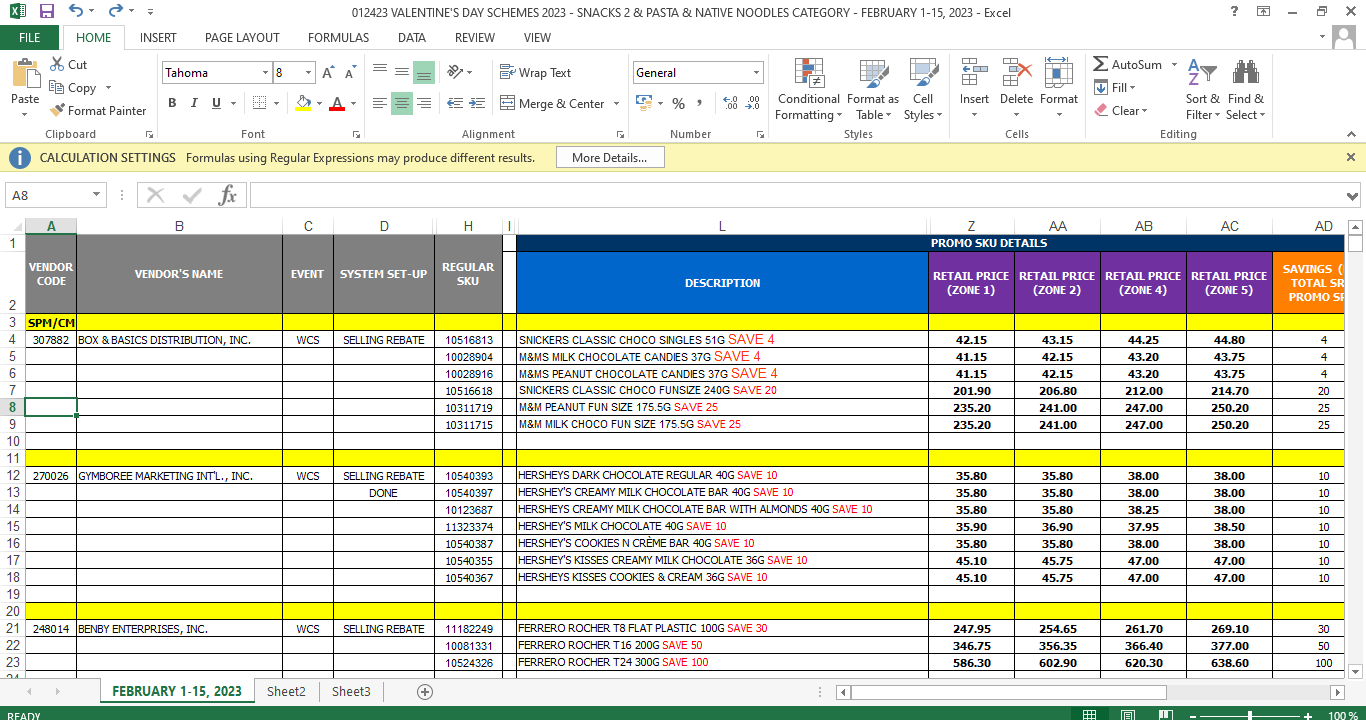Switch to Sheet3 worksheet tab
The width and height of the screenshot is (1366, 720).
coord(351,691)
